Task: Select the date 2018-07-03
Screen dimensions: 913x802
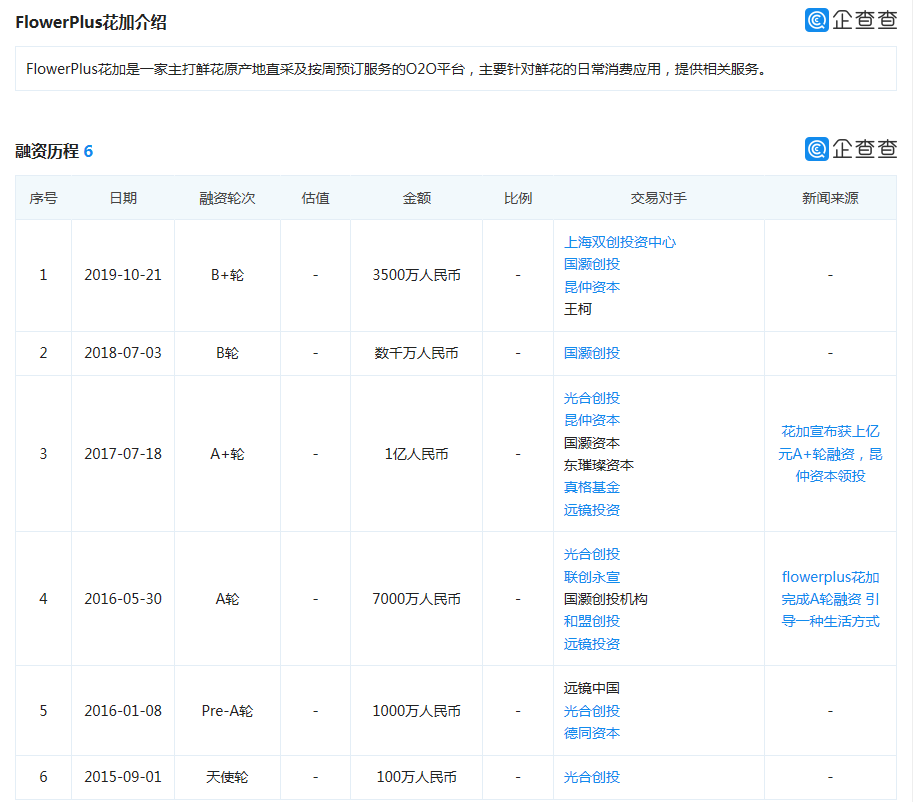Action: (123, 353)
